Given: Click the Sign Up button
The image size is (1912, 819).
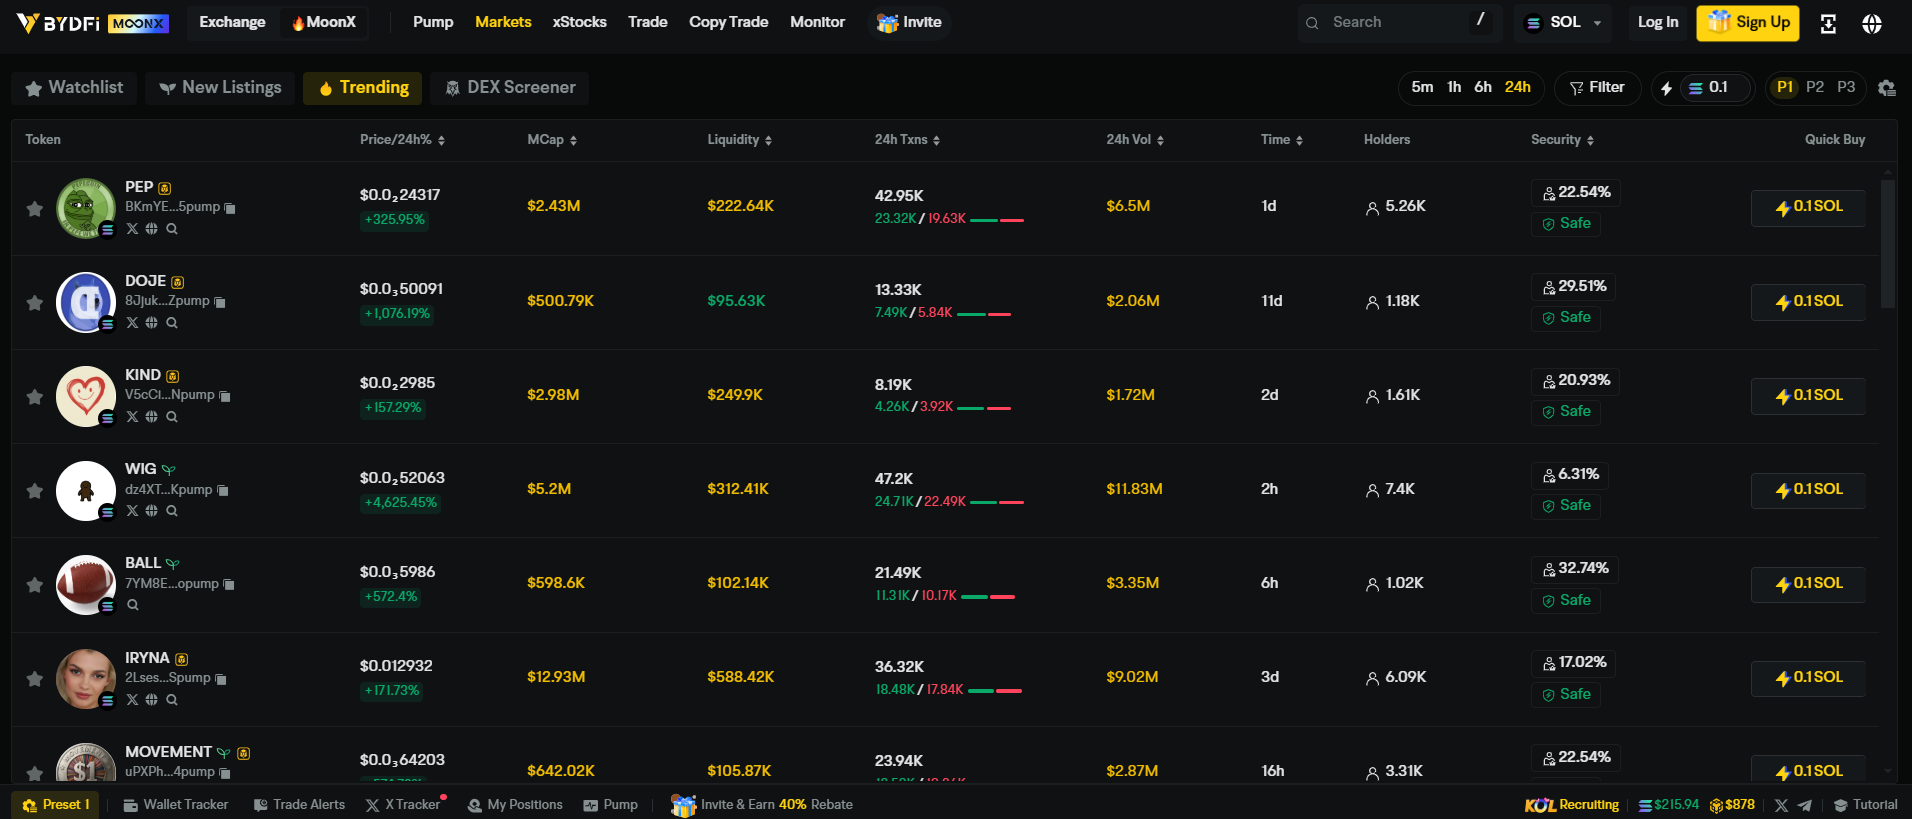Looking at the screenshot, I should coord(1747,23).
